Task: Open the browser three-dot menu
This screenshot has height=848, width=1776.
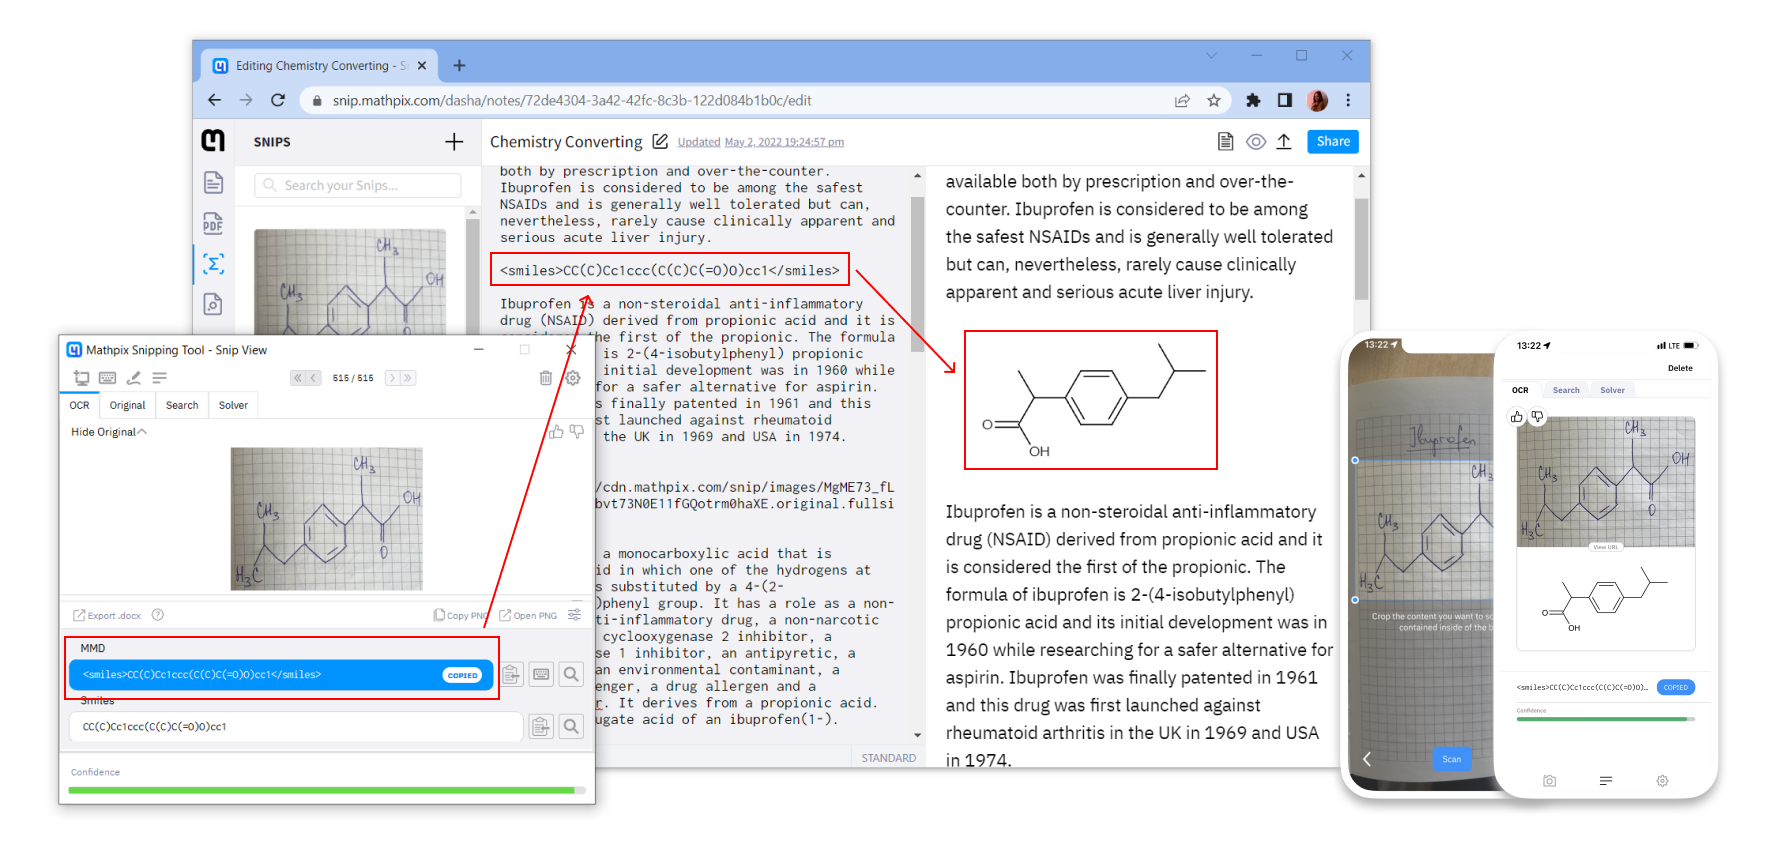Action: tap(1348, 100)
